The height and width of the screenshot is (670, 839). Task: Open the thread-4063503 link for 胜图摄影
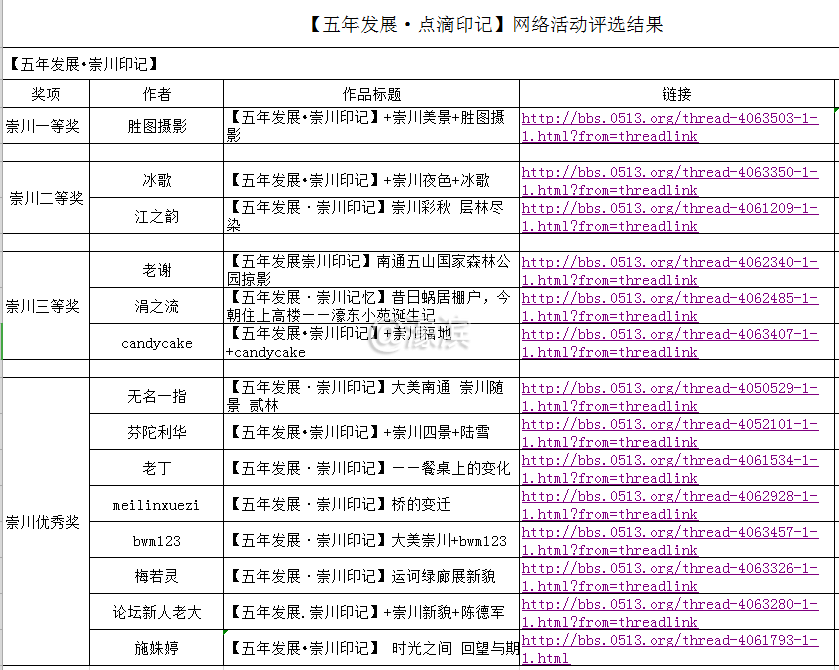coord(675,127)
